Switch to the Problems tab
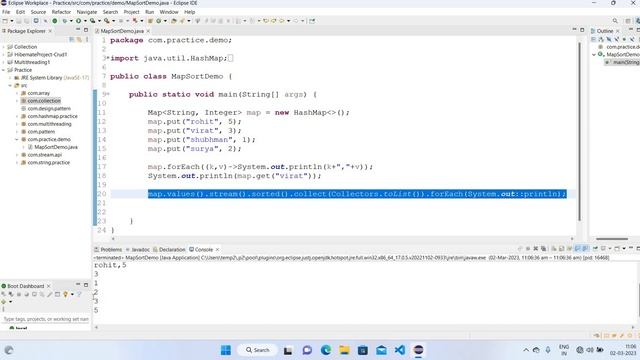640x360 pixels. (108, 249)
